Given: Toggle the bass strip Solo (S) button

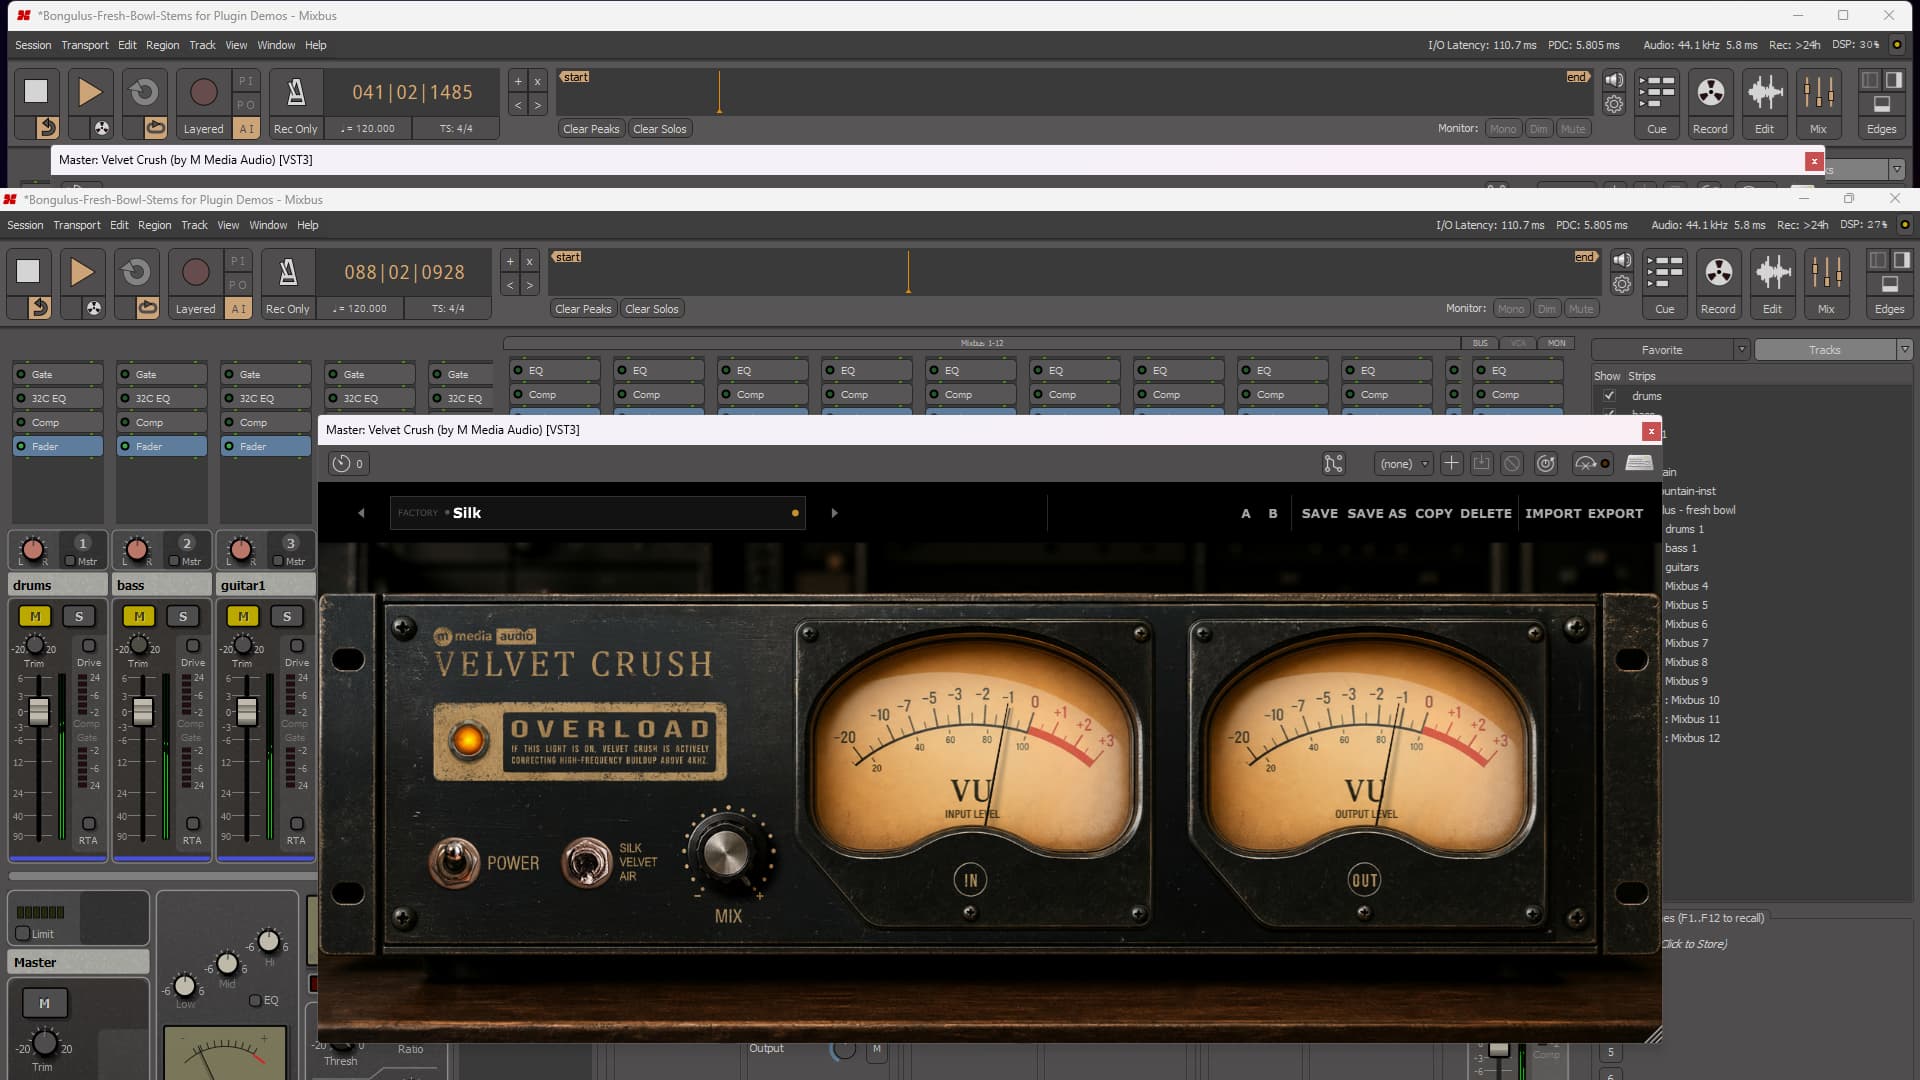Looking at the screenshot, I should click(183, 616).
